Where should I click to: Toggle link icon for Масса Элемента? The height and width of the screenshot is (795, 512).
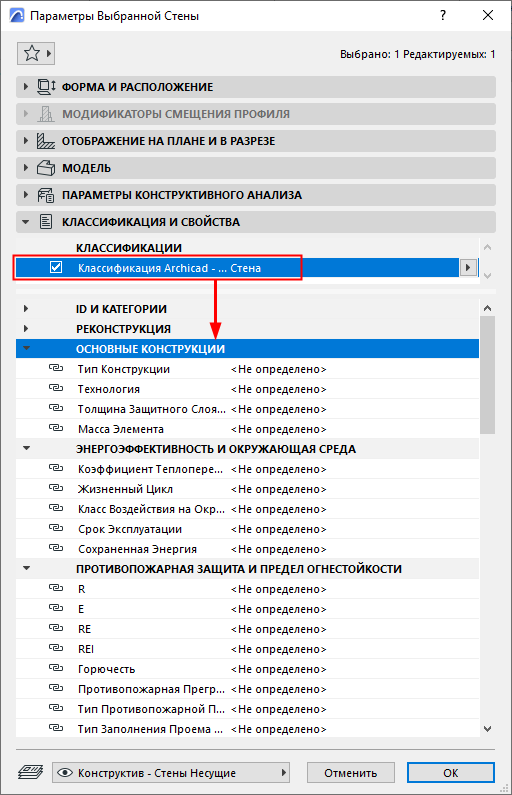tap(56, 428)
